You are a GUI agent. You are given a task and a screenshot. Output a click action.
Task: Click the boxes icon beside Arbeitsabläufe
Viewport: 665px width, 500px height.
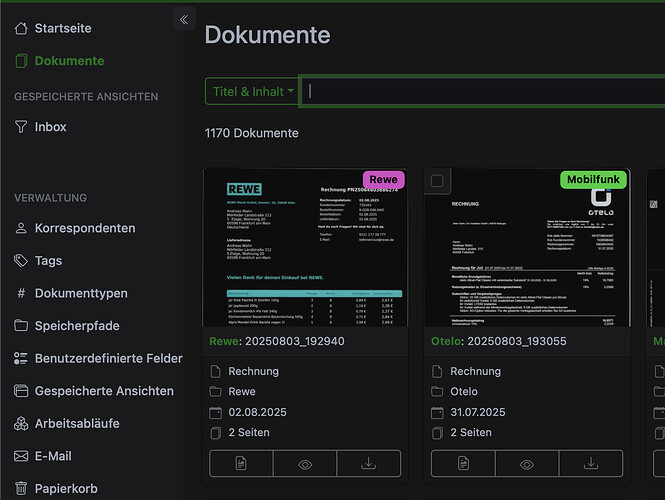point(21,424)
